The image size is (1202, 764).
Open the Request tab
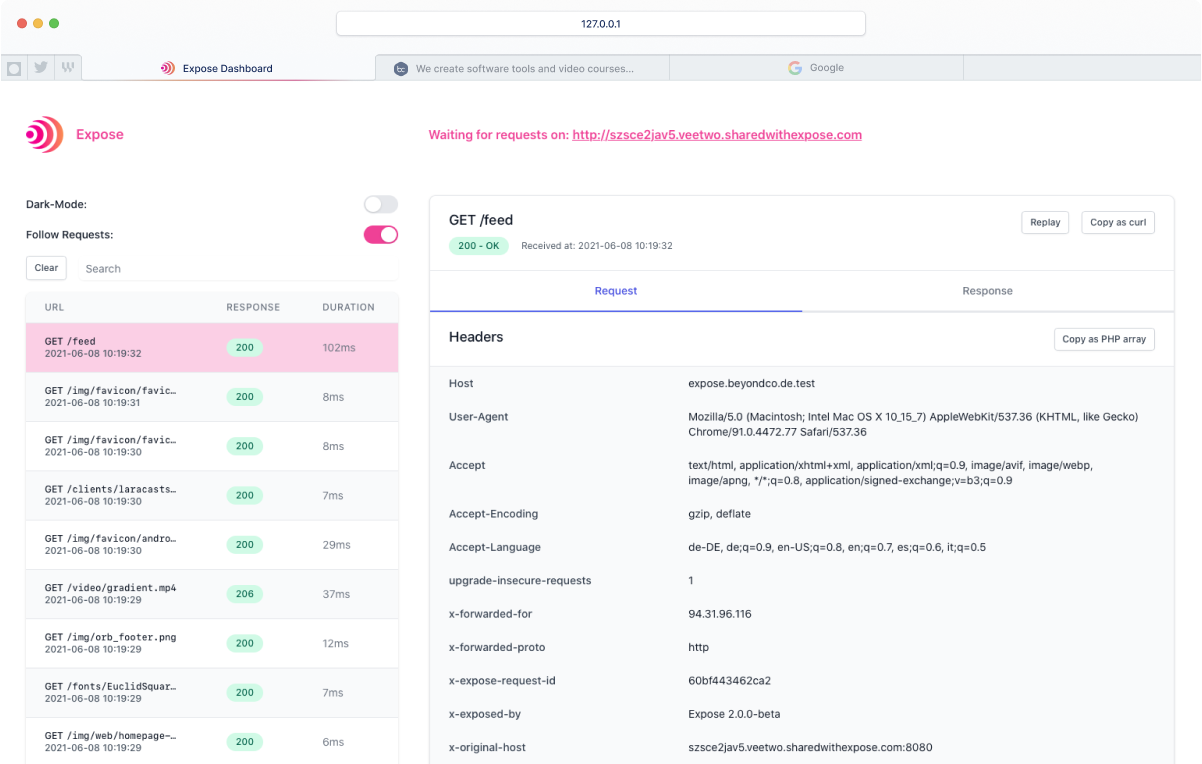click(616, 291)
